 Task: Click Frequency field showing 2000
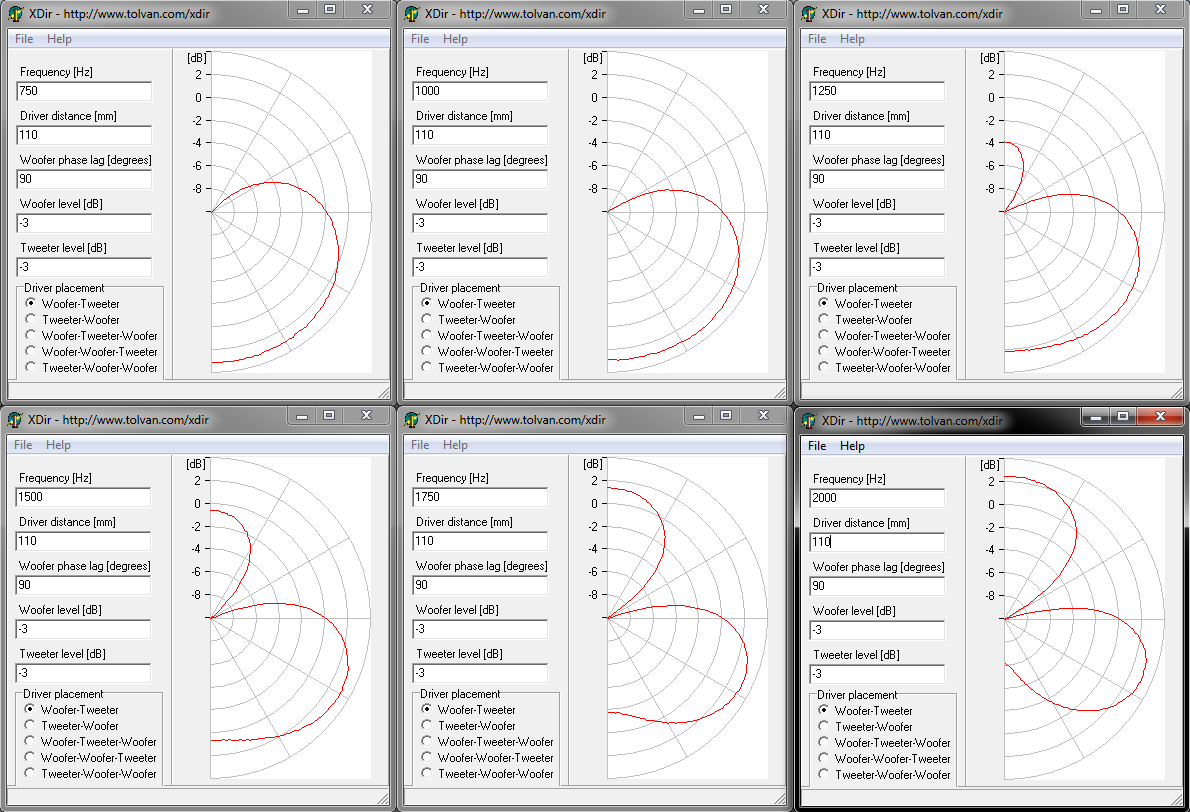point(877,498)
